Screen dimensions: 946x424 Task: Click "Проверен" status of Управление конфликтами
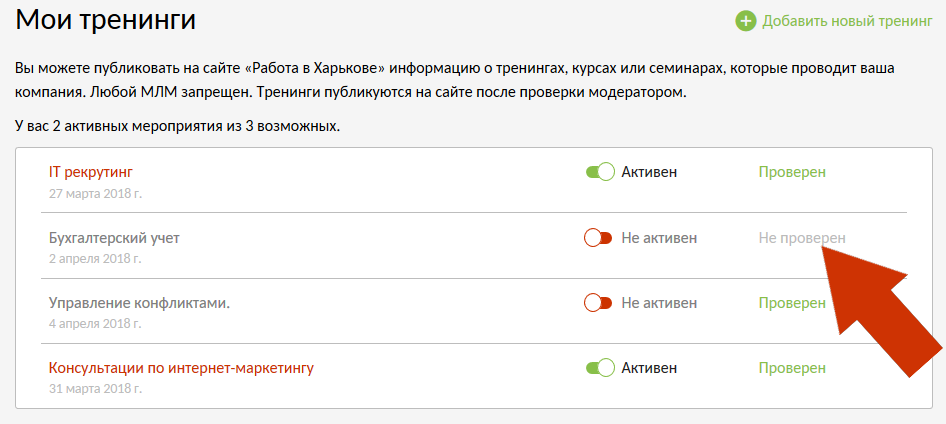pos(792,302)
